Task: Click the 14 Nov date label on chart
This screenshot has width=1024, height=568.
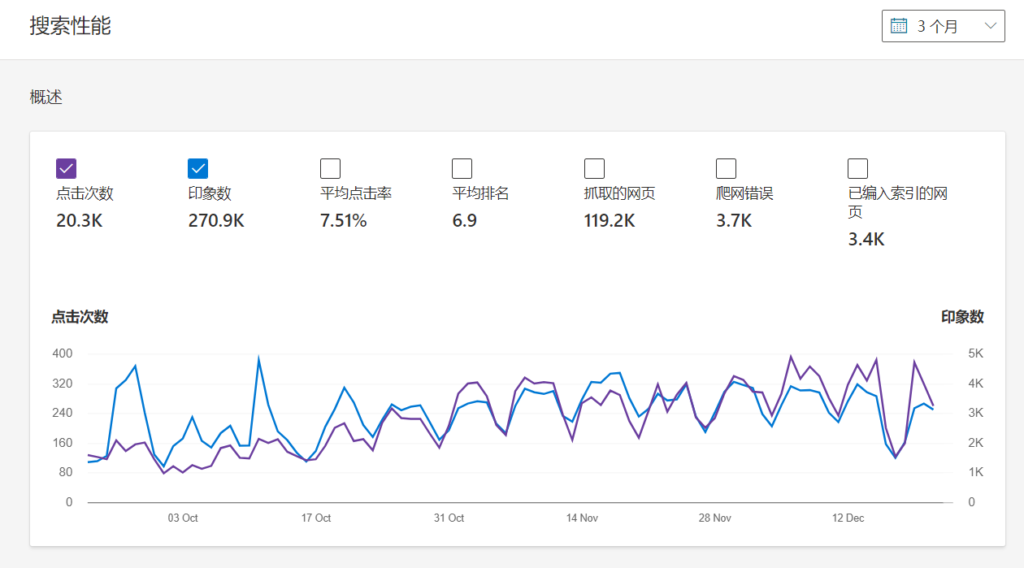Action: (x=582, y=518)
